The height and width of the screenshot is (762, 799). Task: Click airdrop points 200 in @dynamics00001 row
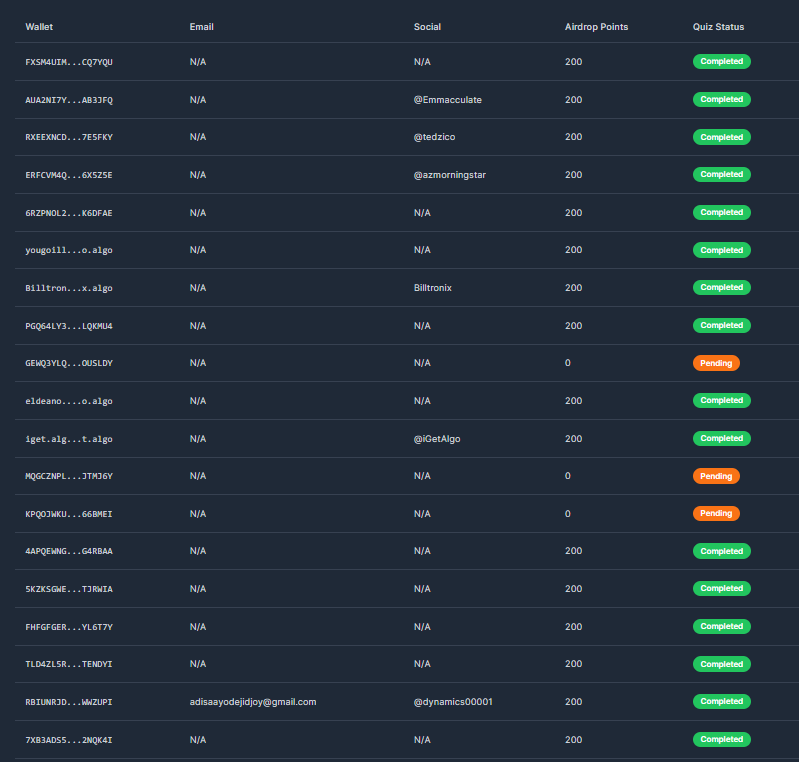(x=573, y=702)
